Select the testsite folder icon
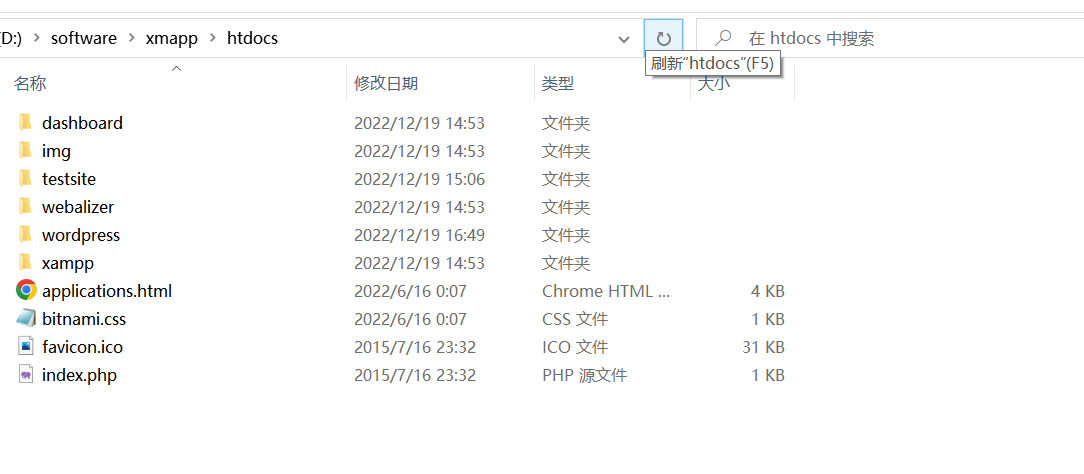 tap(26, 179)
